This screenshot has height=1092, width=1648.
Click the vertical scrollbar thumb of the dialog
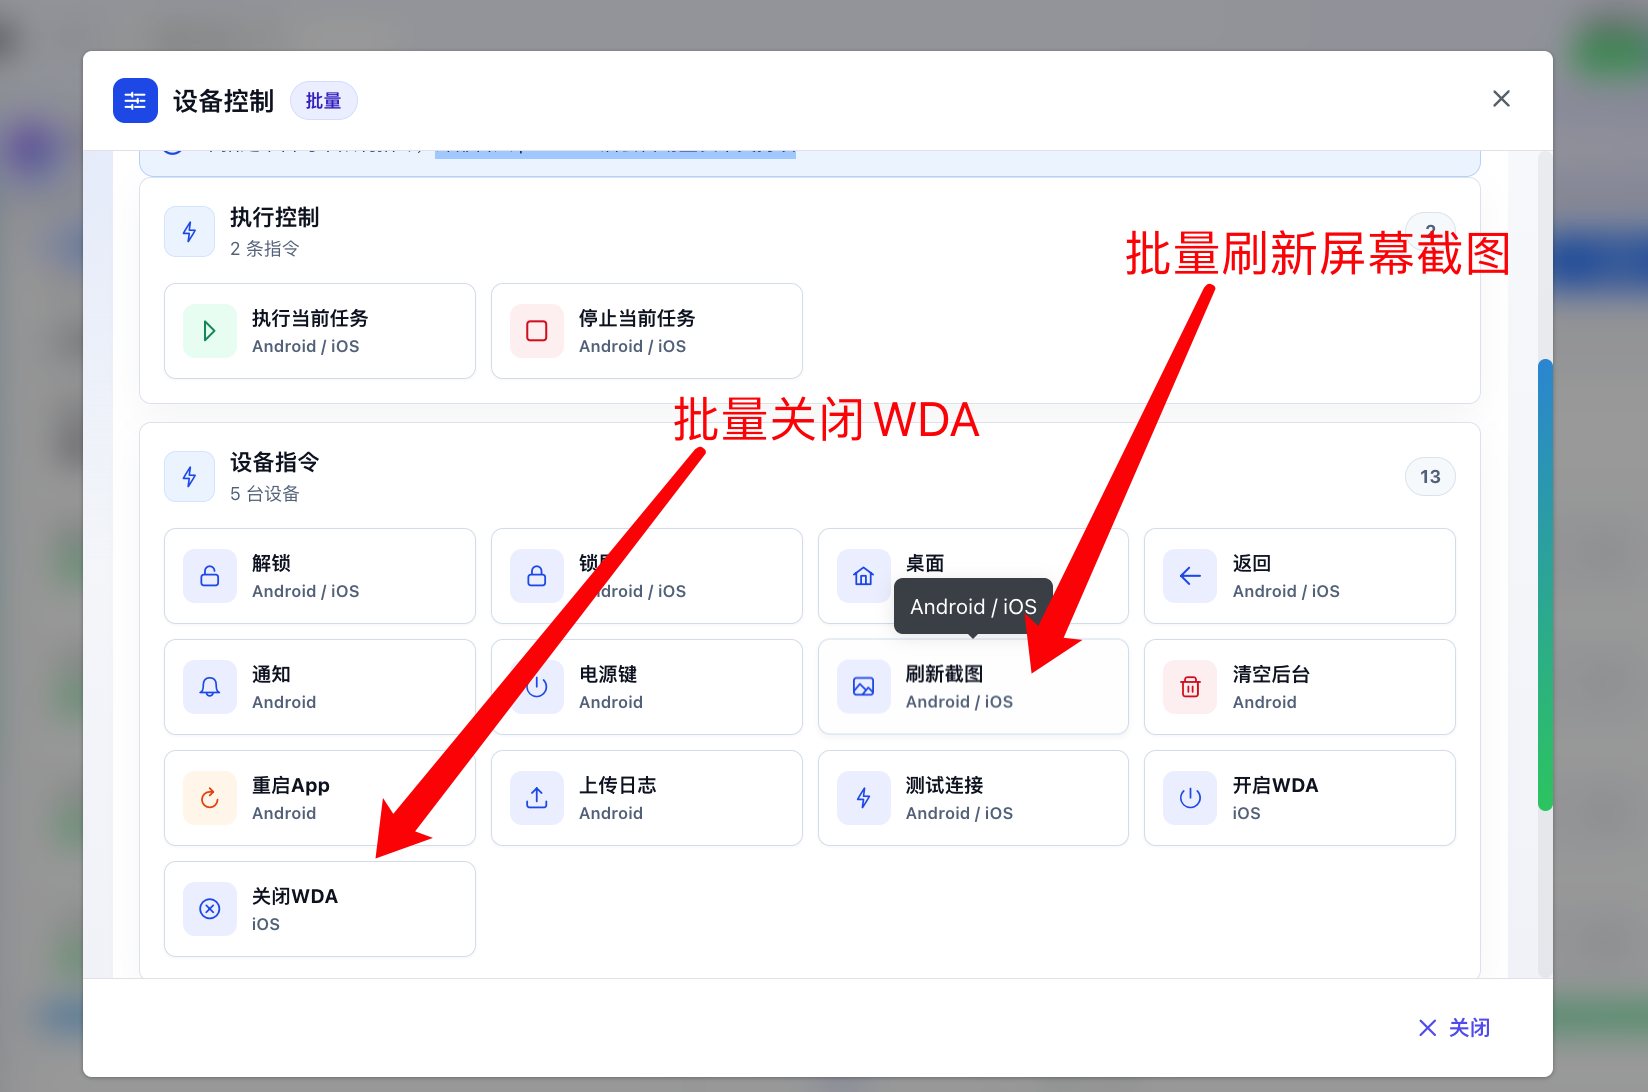[x=1545, y=585]
